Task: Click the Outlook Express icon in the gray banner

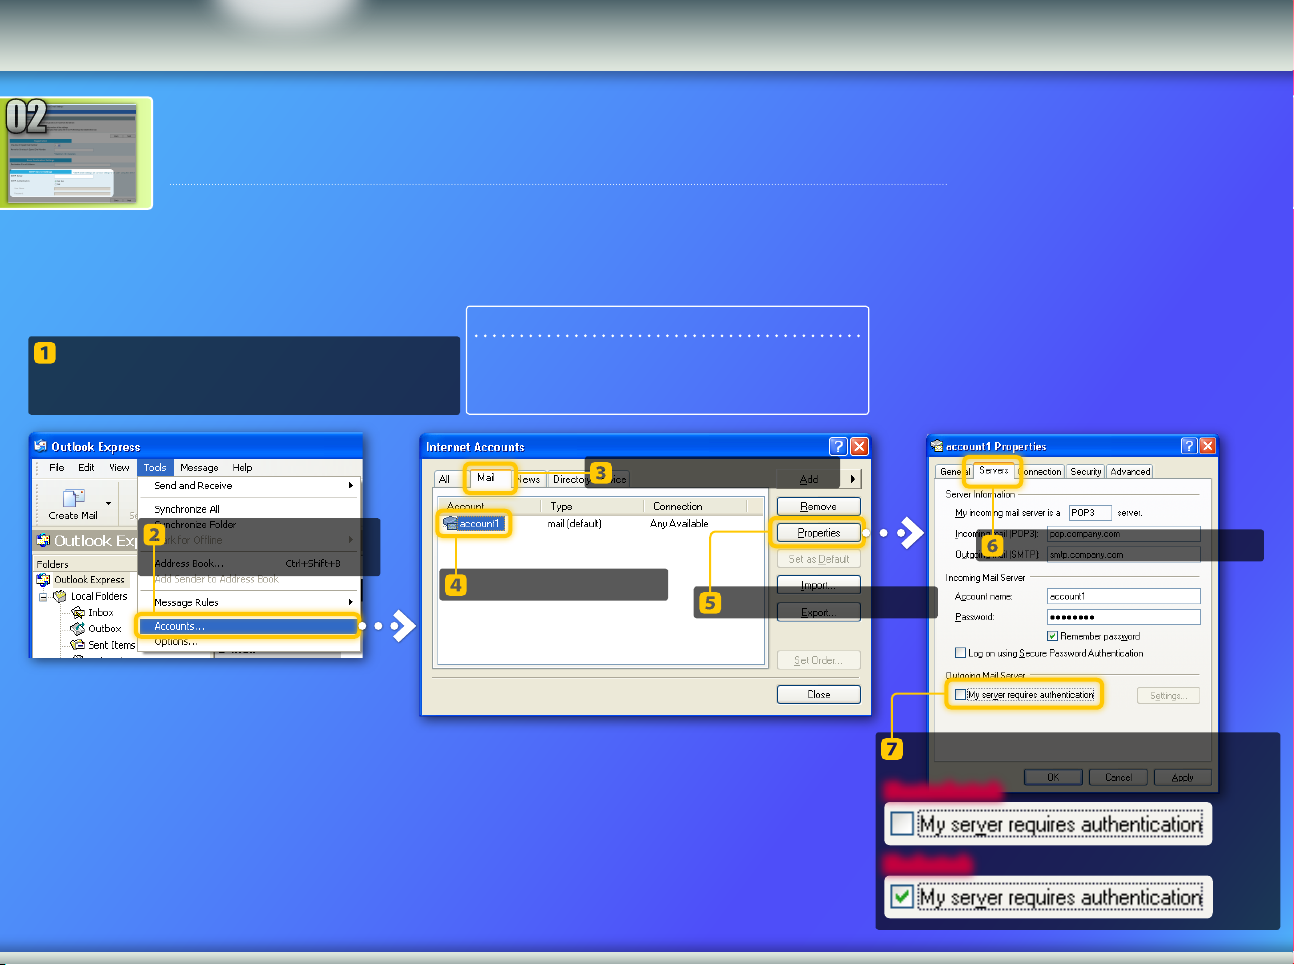Action: click(44, 540)
